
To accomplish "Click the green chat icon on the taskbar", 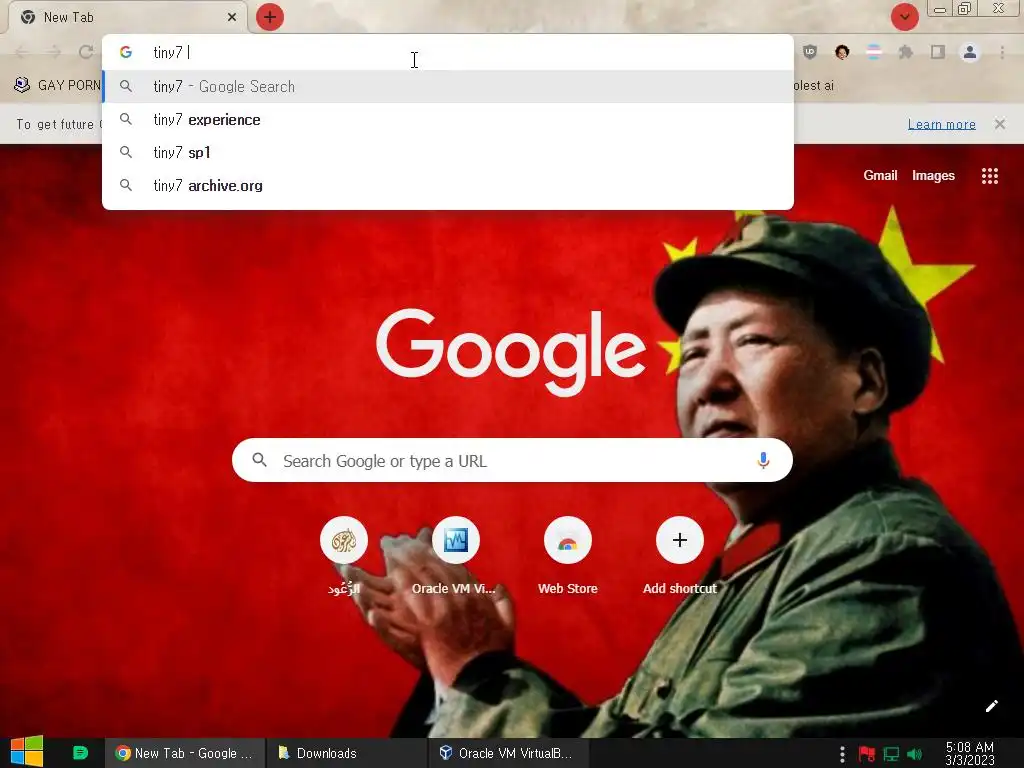I will pos(80,753).
